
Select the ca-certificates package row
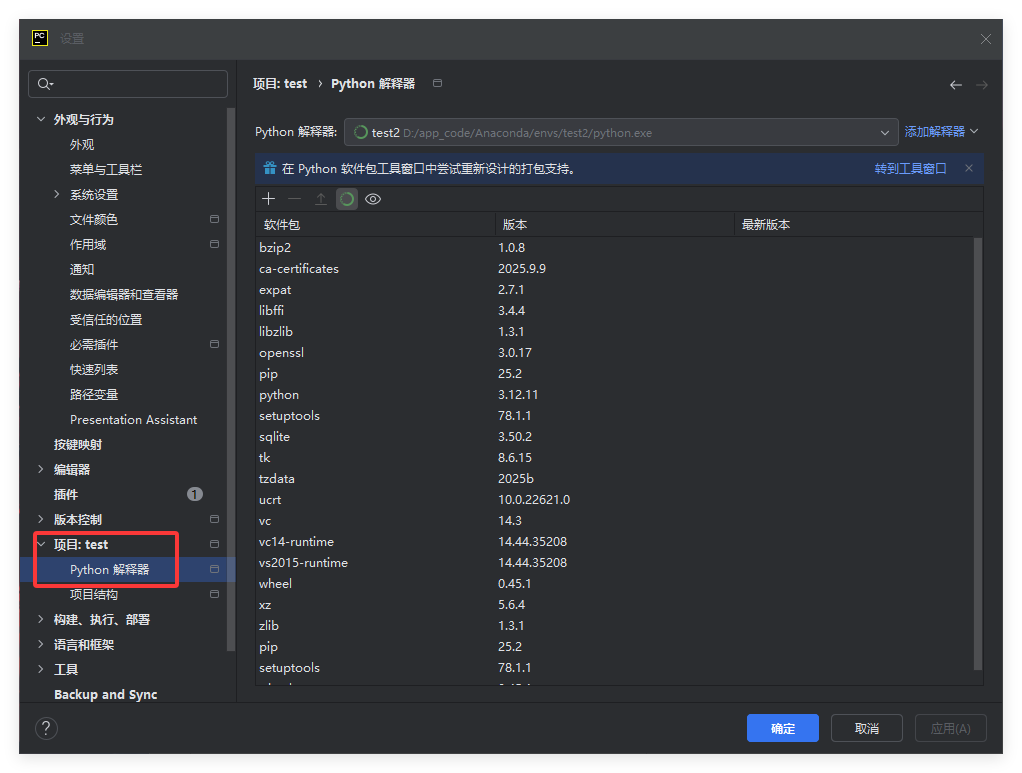615,269
